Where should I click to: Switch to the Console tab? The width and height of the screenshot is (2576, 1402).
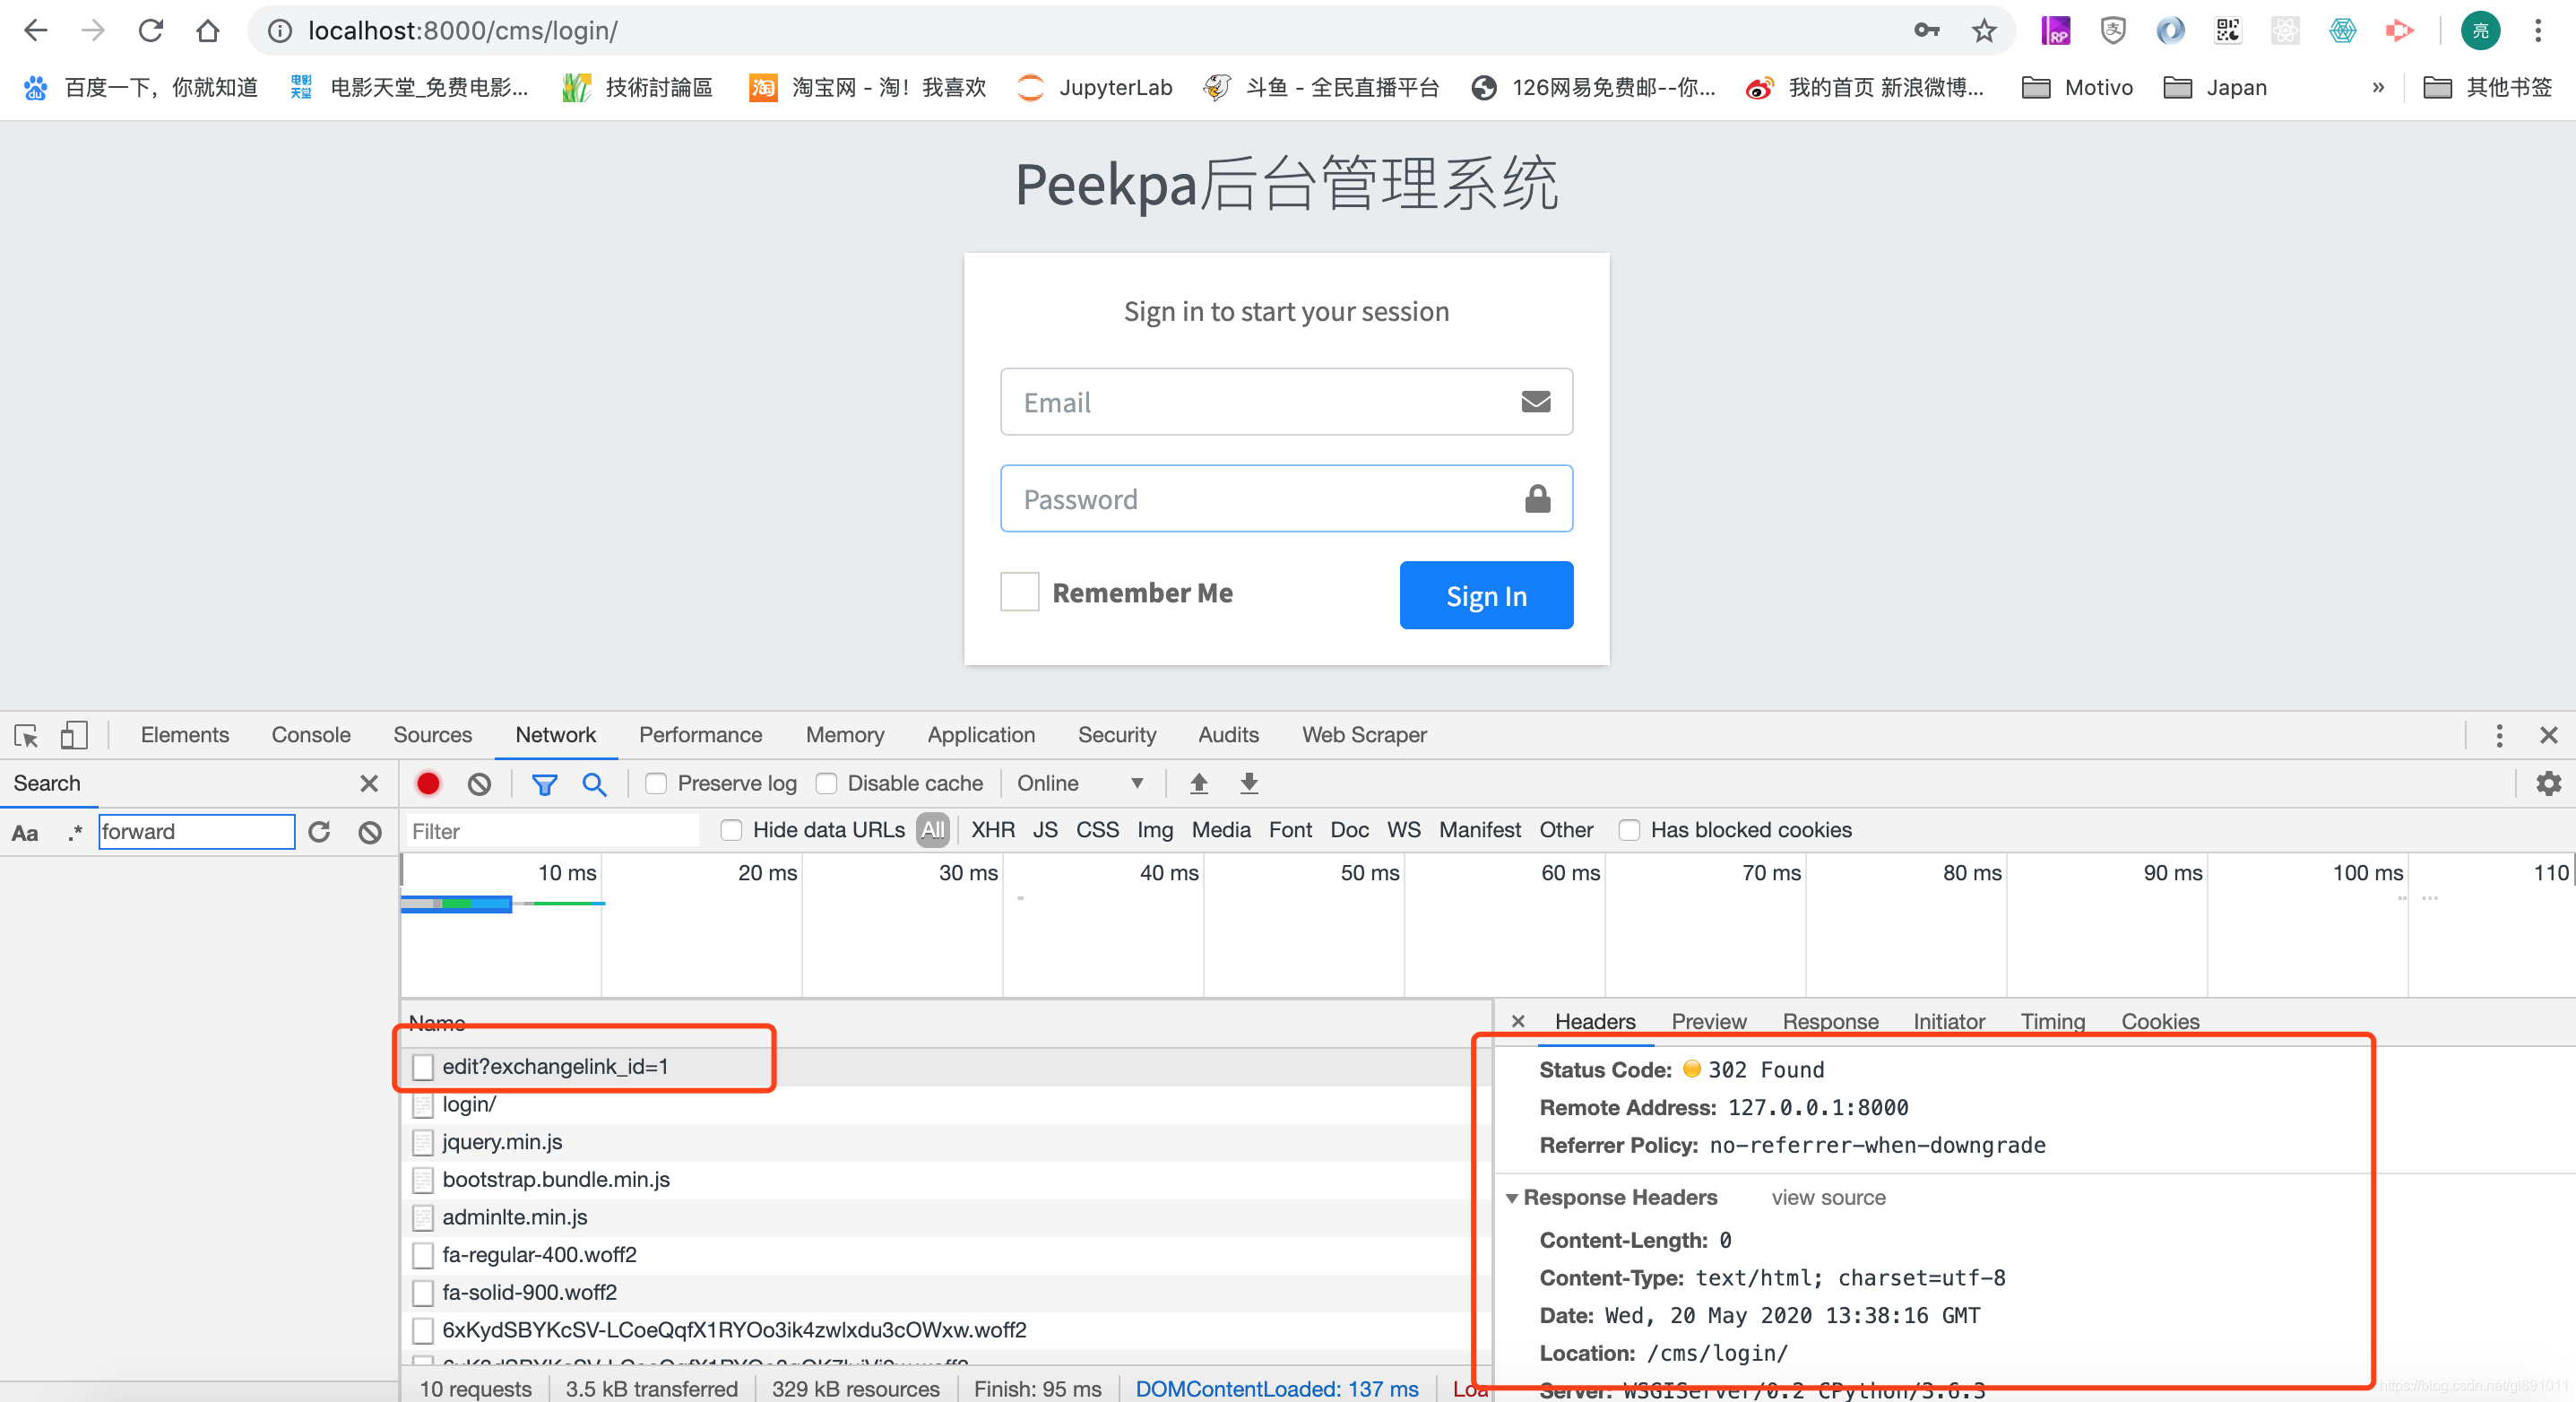(310, 735)
